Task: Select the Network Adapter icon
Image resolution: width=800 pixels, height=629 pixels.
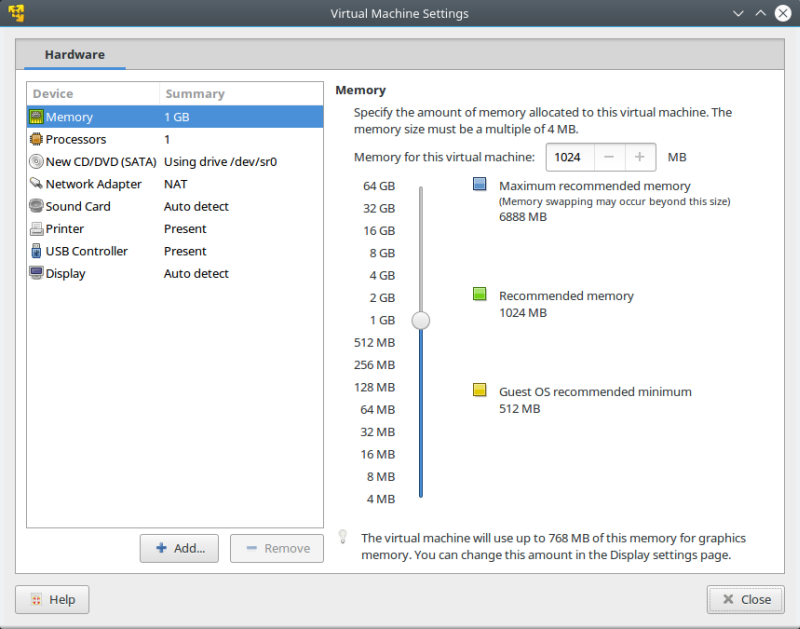Action: tap(34, 184)
